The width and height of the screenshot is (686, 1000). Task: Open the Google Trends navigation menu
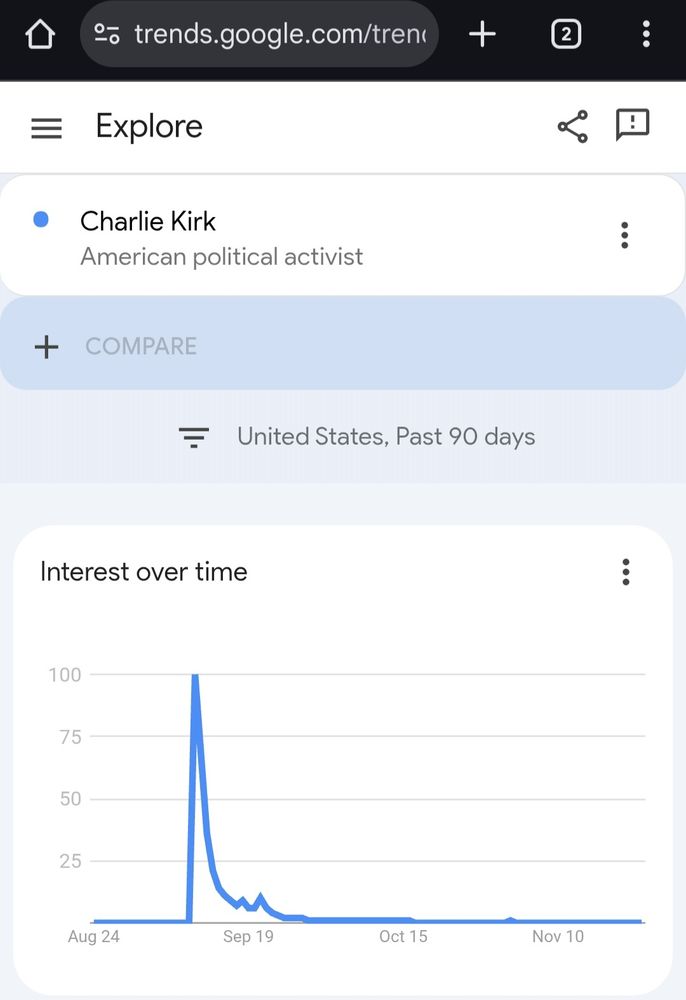46,127
